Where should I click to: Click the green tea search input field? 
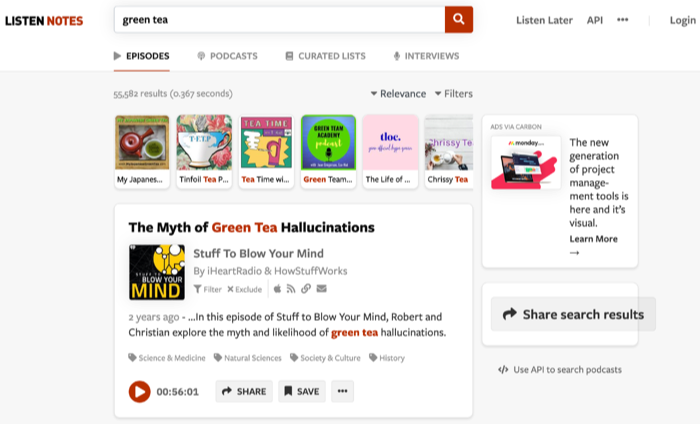click(278, 19)
